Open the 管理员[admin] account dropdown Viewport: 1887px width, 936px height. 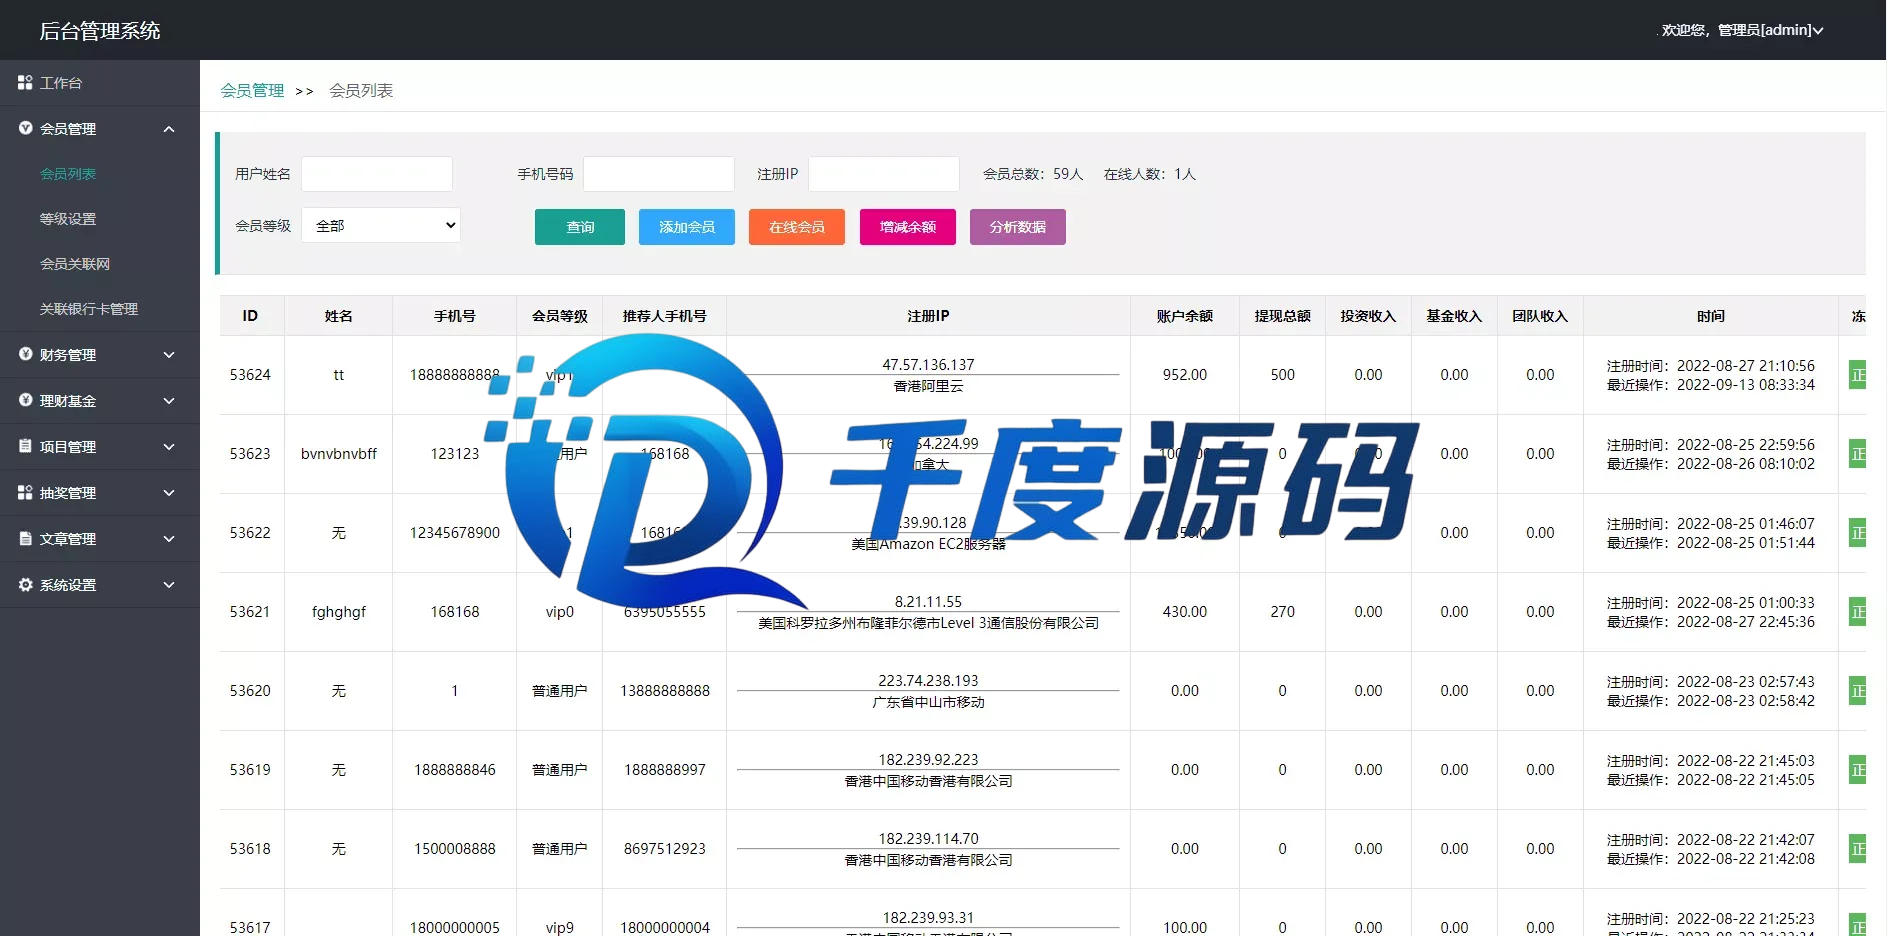1742,30
